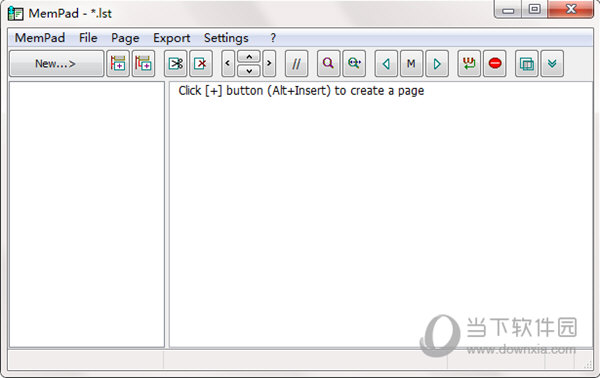The width and height of the screenshot is (600, 378).
Task: Open search with magnifying glass icon
Action: (x=328, y=64)
